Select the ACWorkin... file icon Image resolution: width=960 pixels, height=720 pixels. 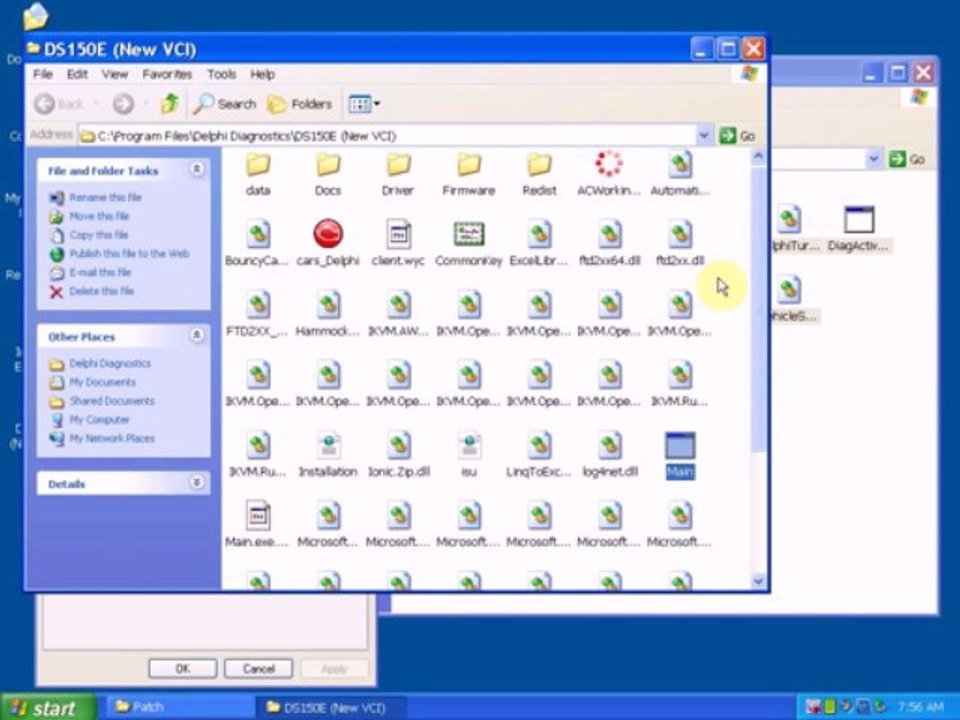609,173
